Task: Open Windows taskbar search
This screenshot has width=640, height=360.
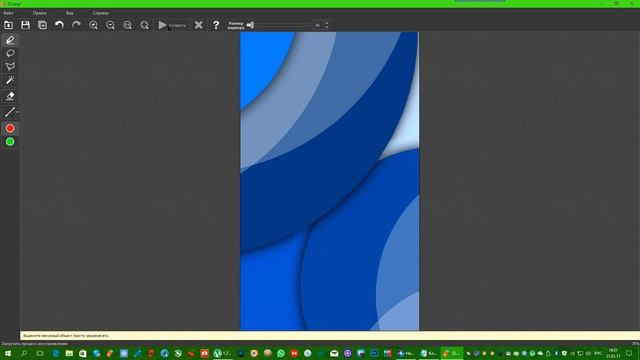Action: (x=24, y=353)
